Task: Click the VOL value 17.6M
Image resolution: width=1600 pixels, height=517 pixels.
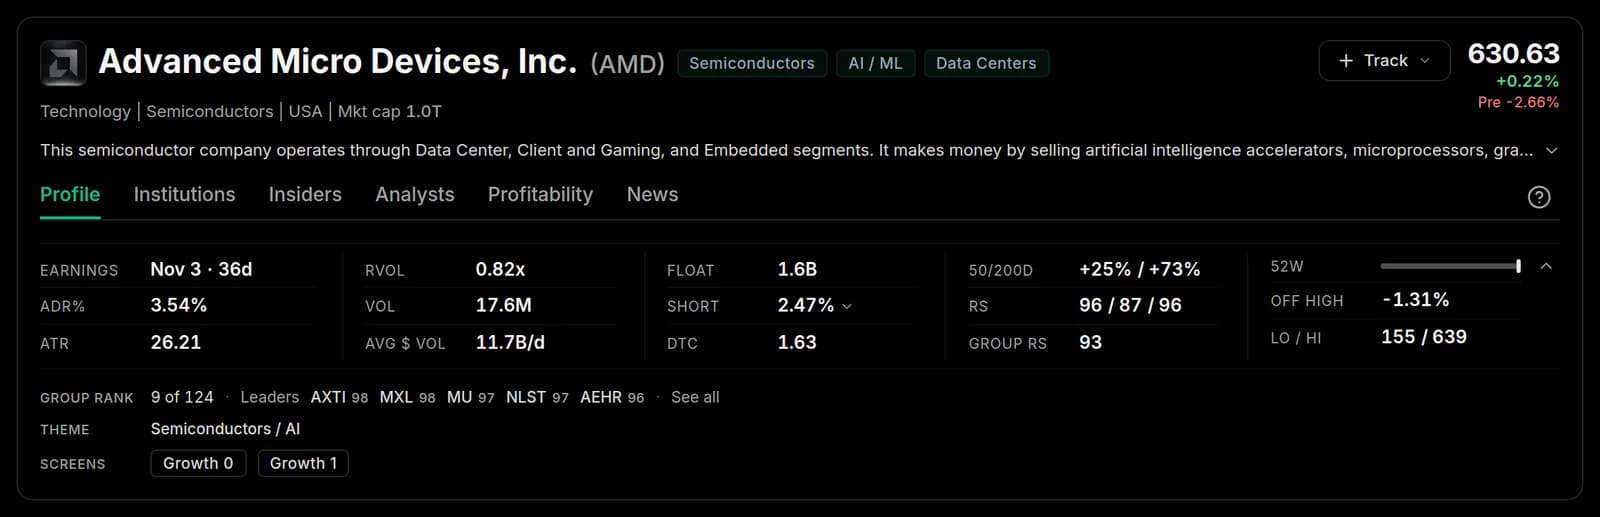Action: click(503, 305)
